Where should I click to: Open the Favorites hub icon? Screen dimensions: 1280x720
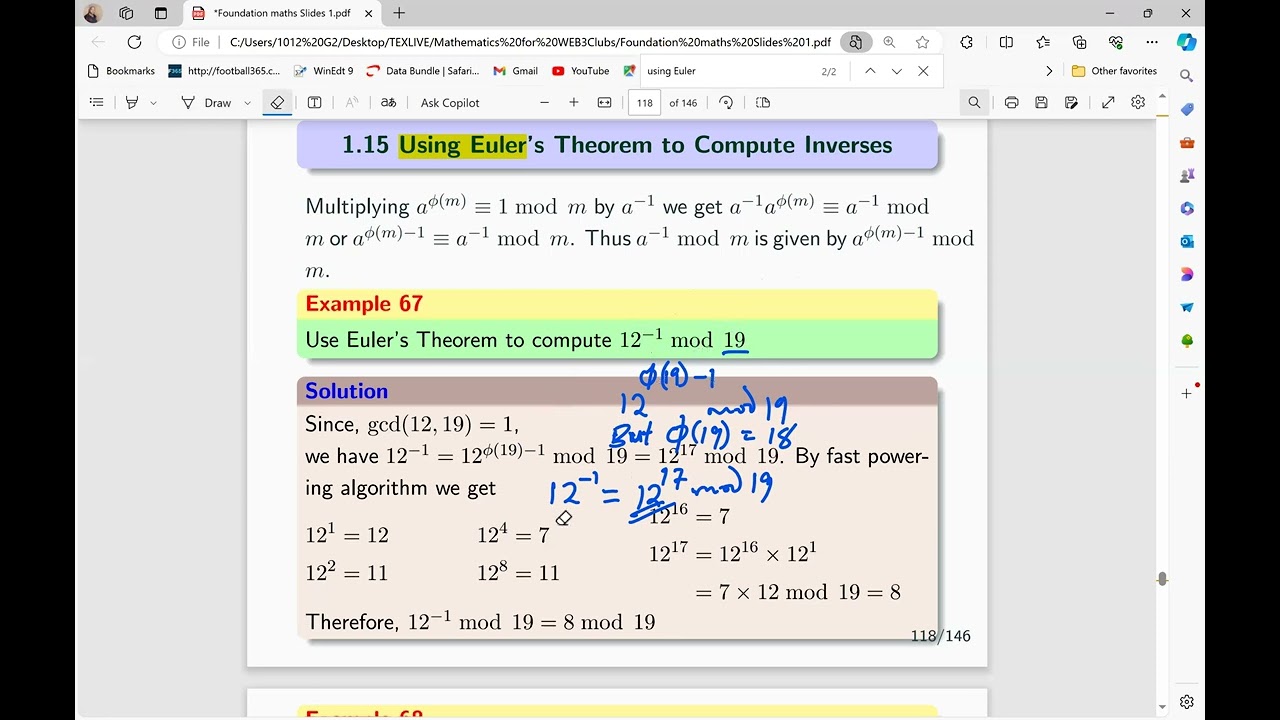point(1043,42)
